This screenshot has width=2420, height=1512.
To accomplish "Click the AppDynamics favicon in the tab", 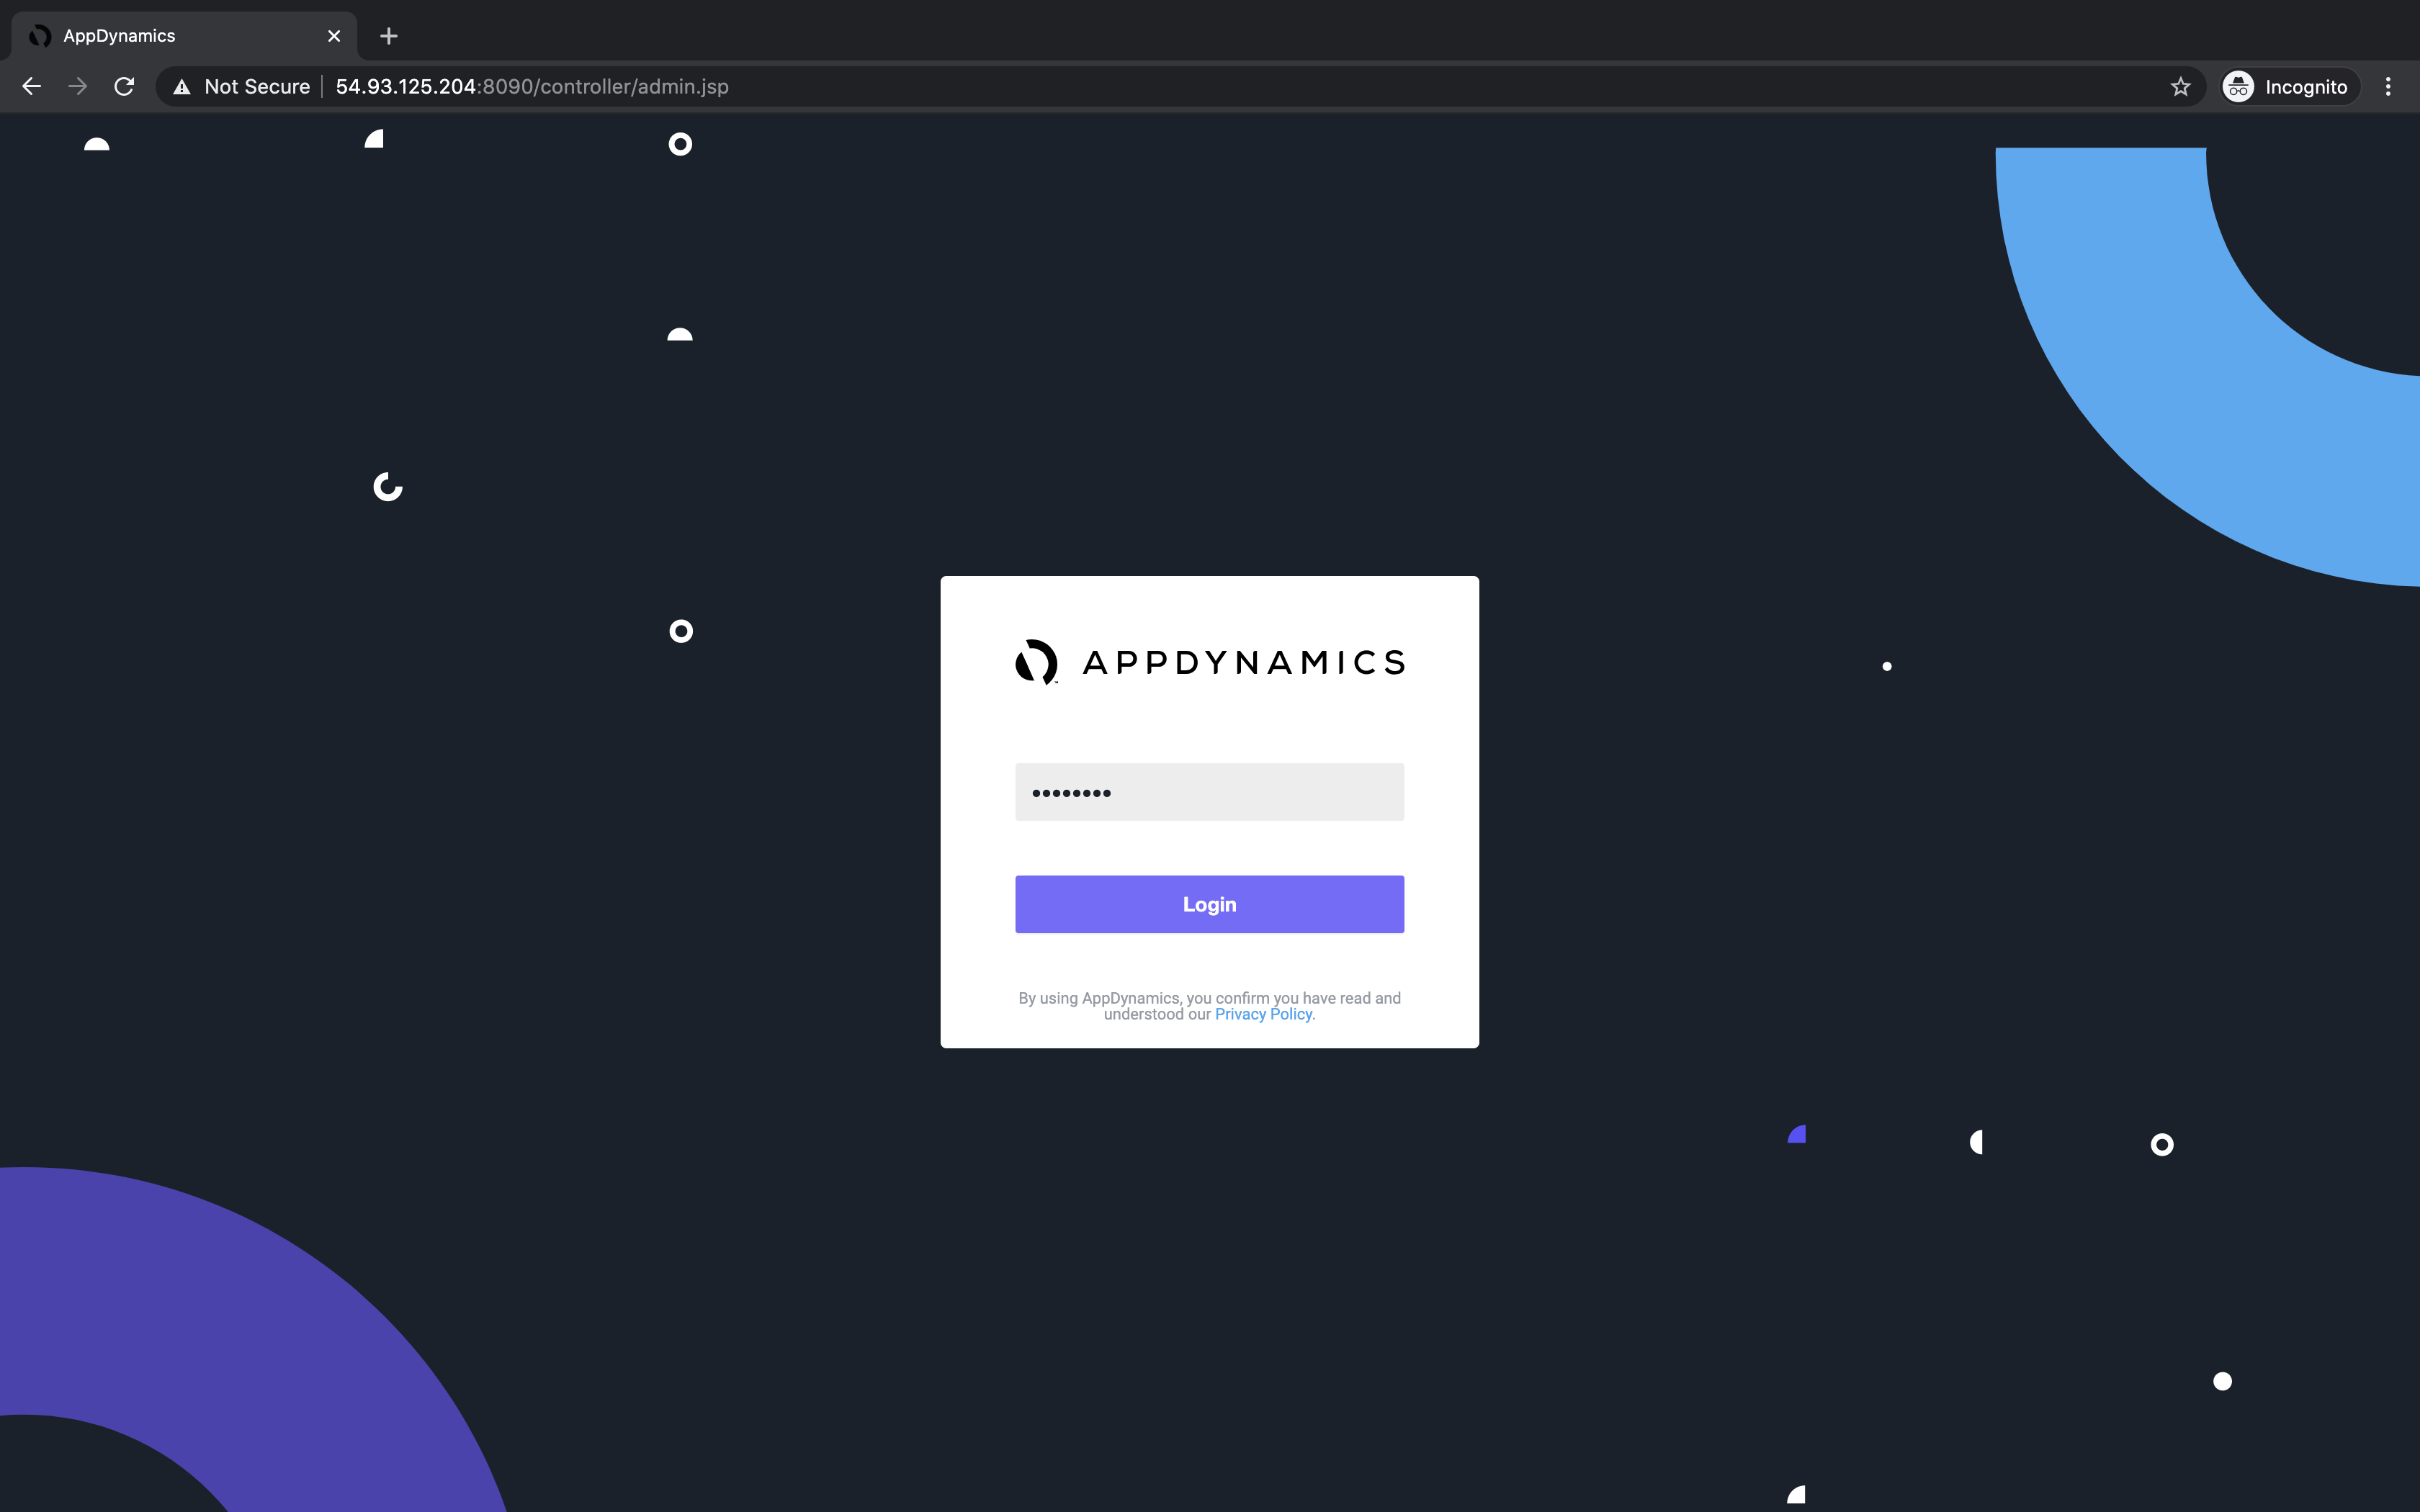I will tap(40, 36).
